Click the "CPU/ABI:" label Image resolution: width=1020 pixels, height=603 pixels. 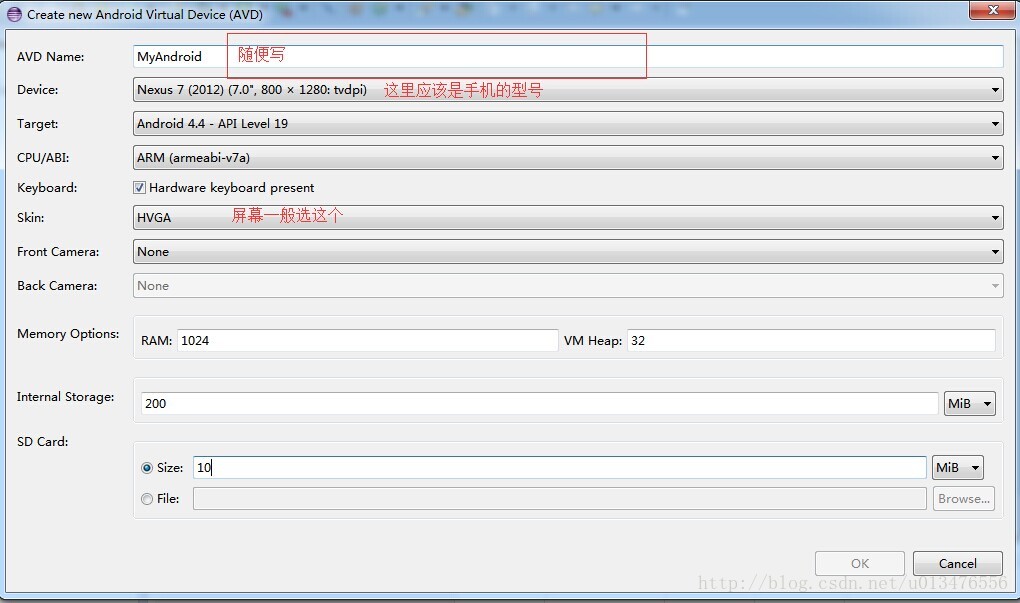[x=43, y=157]
